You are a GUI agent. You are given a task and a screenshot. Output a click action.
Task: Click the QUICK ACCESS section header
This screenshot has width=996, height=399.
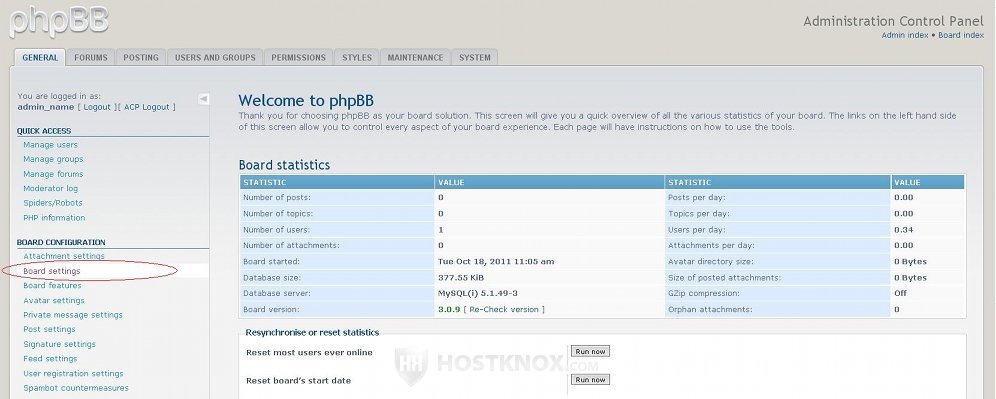[44, 131]
